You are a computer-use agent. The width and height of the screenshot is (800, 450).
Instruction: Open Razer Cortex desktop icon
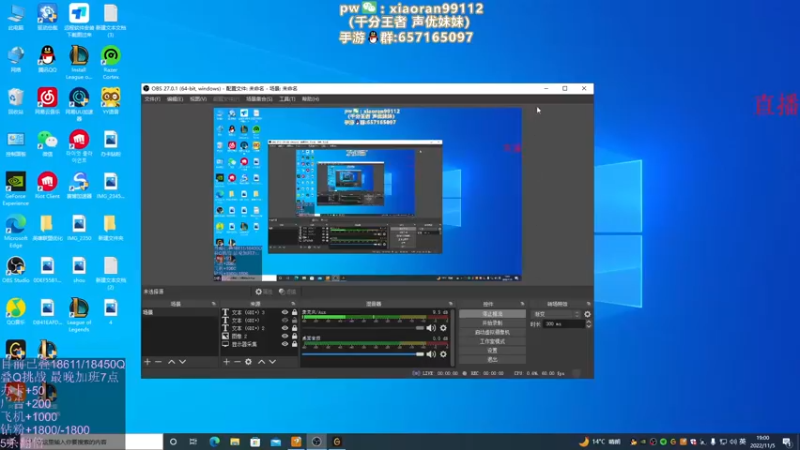pyautogui.click(x=111, y=62)
